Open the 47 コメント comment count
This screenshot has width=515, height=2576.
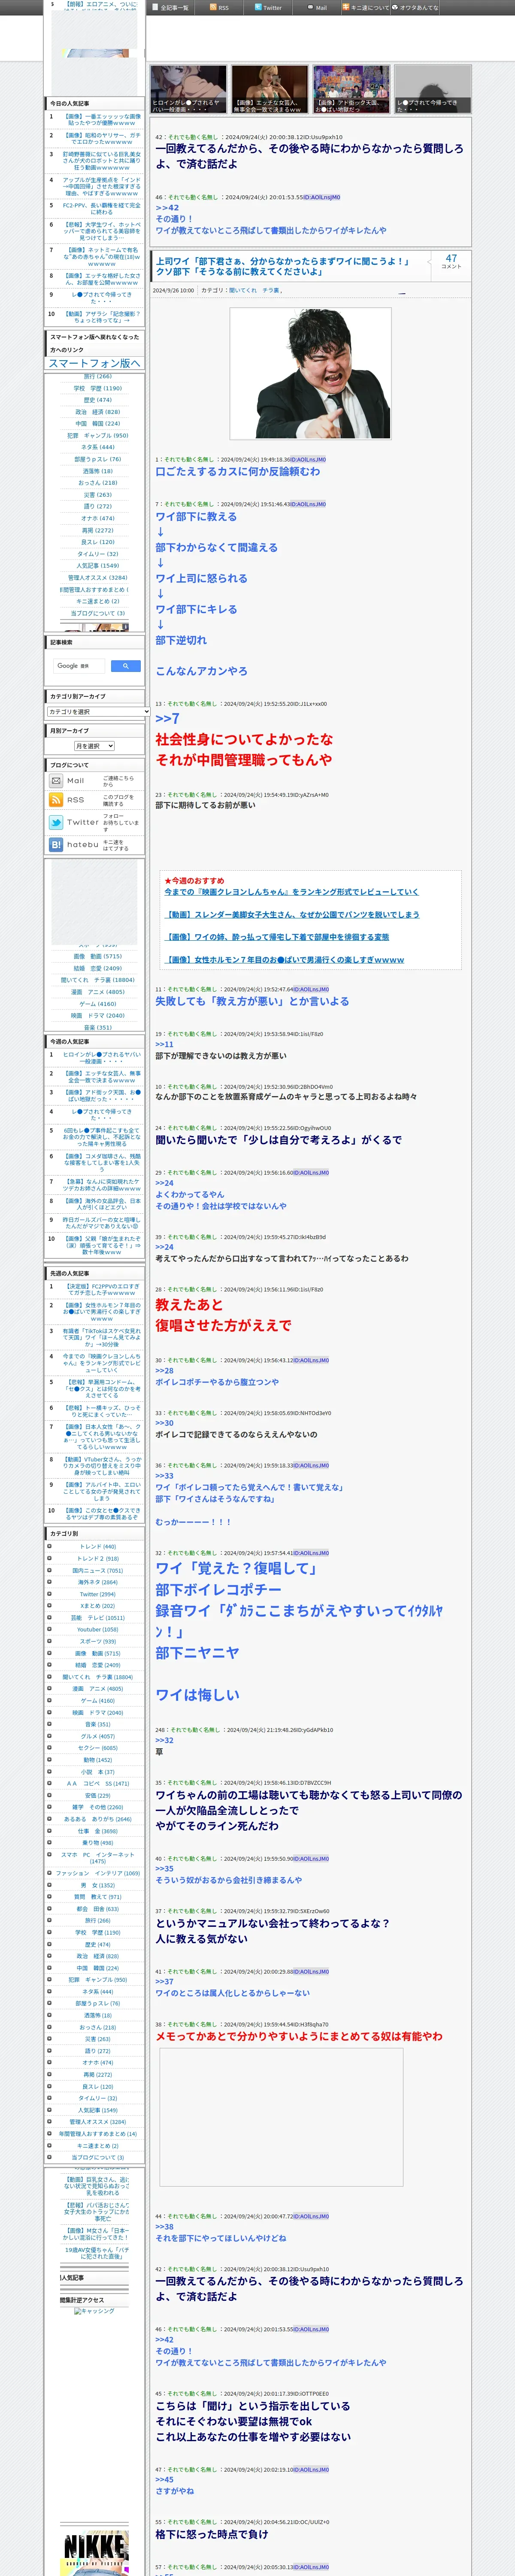pyautogui.click(x=451, y=261)
